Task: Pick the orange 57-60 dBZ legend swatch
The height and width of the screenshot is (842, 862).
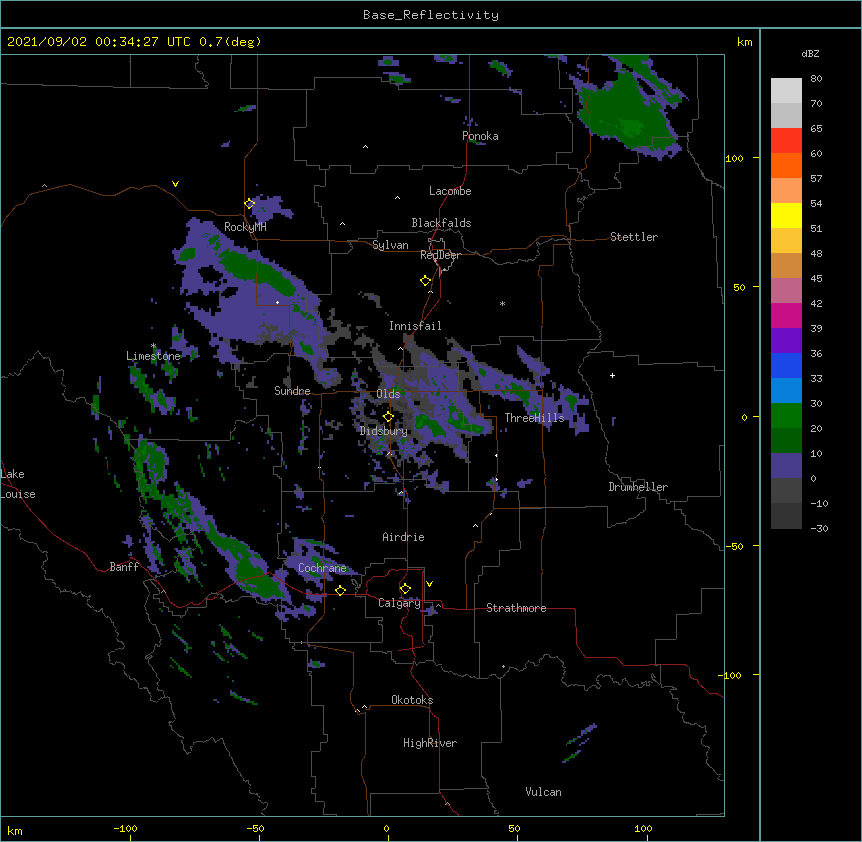Action: point(786,165)
